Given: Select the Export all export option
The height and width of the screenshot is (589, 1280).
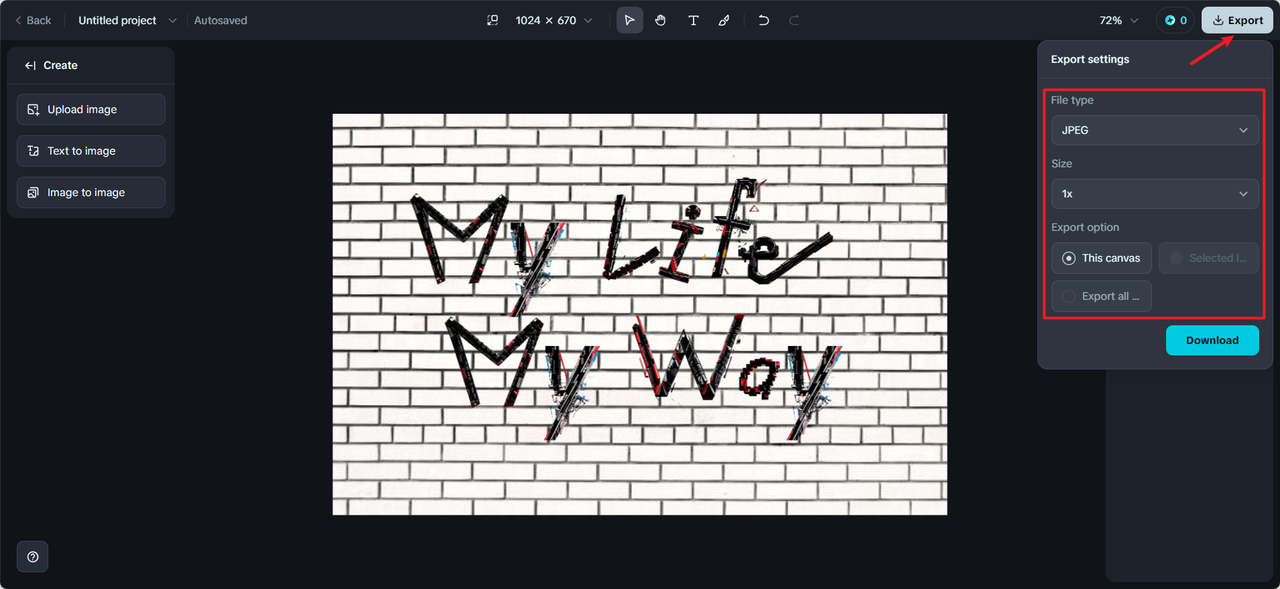Looking at the screenshot, I should 1101,296.
